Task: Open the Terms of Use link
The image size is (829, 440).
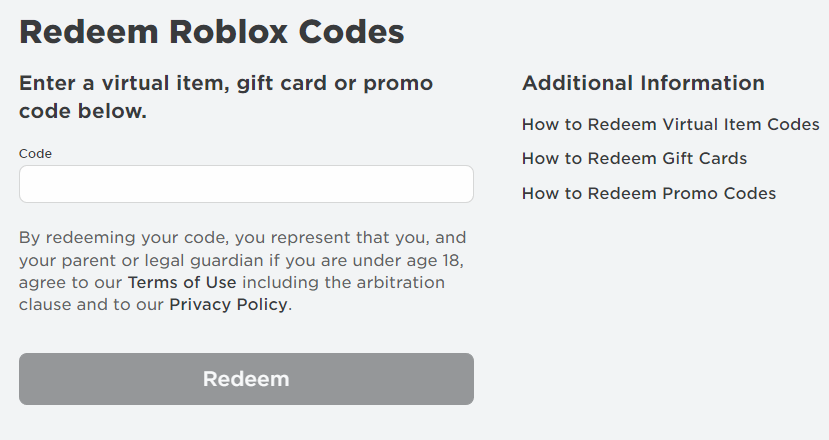Action: [182, 282]
